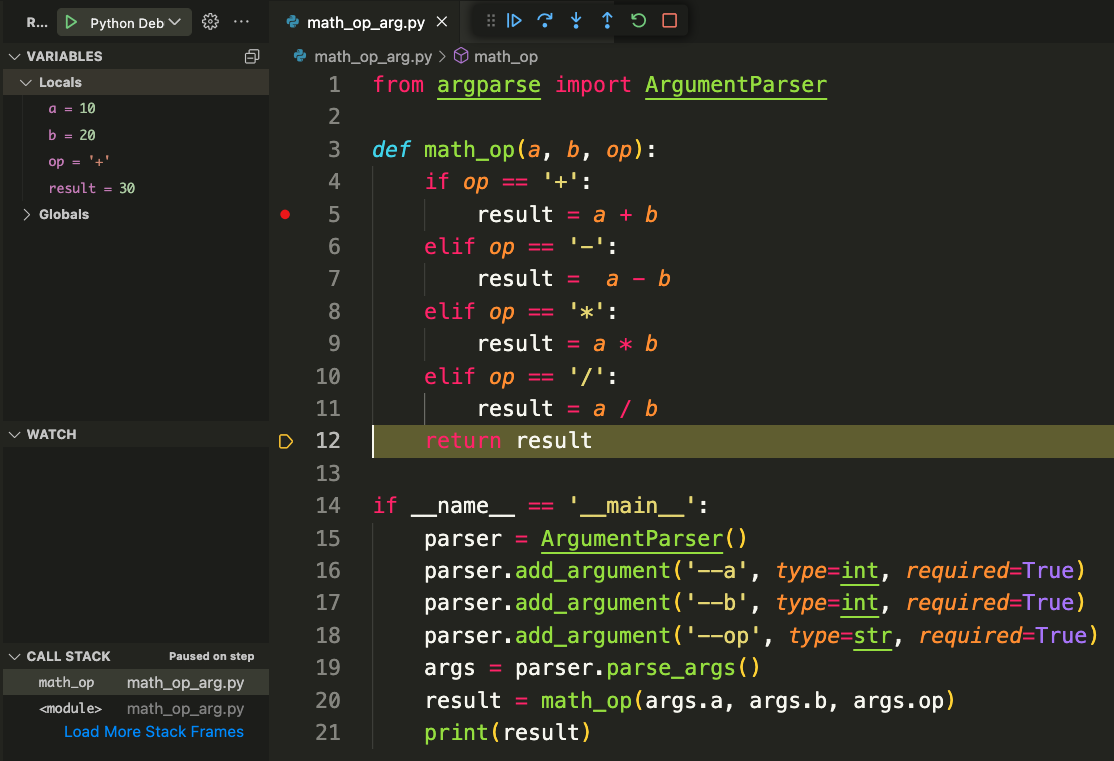Image resolution: width=1114 pixels, height=761 pixels.
Task: Select the math_op stack frame
Action: click(136, 683)
